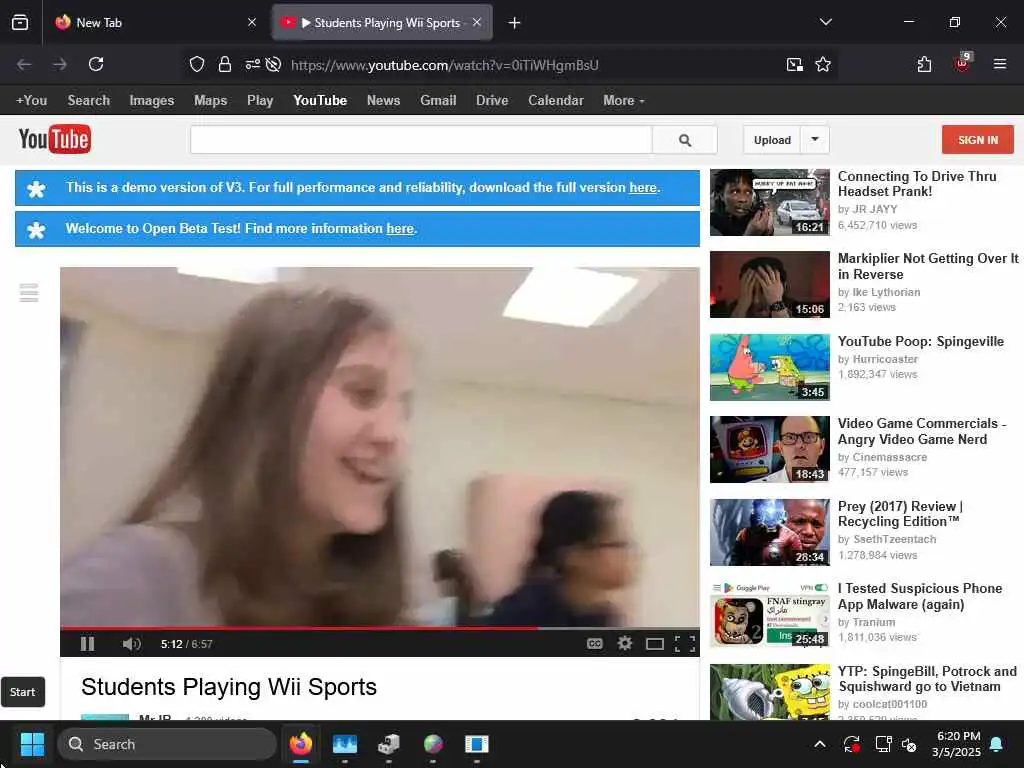
Task: Open the volume icon in system tray
Action: pyautogui.click(x=908, y=744)
